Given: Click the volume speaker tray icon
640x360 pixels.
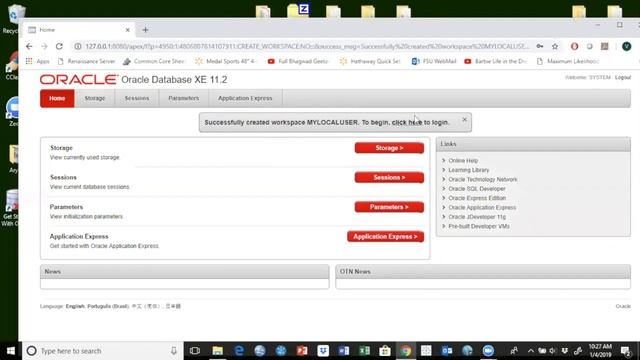Looking at the screenshot, I should 553,351.
